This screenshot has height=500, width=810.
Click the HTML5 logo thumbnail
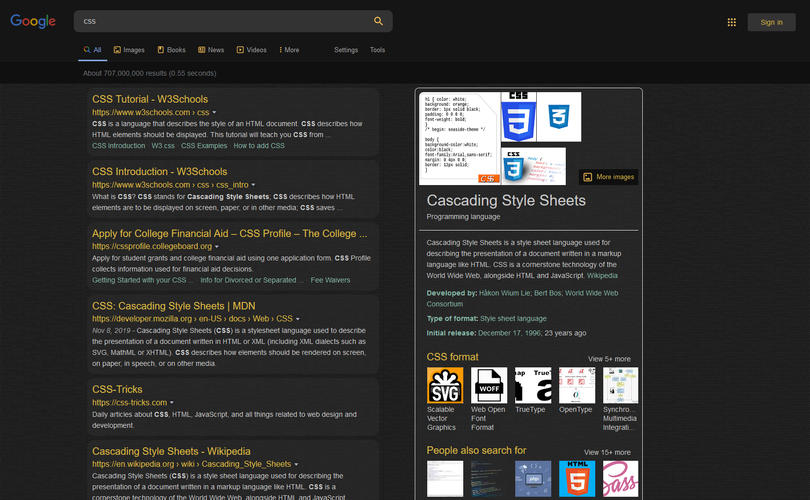point(577,479)
